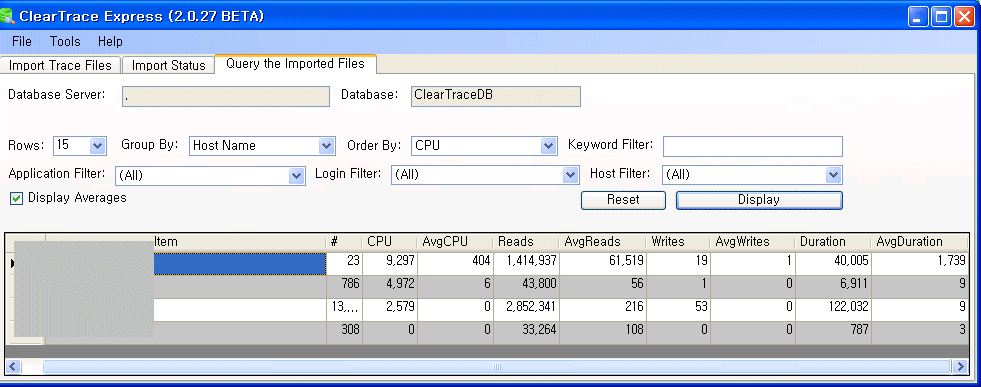Click the Writes cell 53

(x=678, y=309)
